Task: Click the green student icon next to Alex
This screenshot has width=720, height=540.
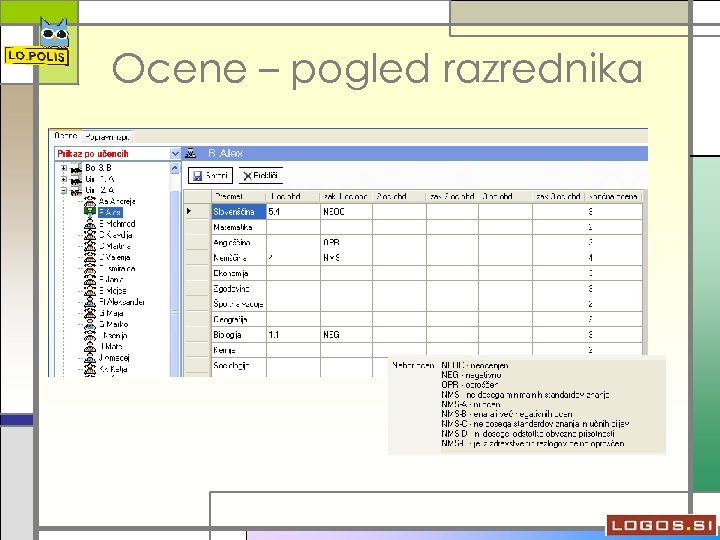Action: (x=90, y=212)
